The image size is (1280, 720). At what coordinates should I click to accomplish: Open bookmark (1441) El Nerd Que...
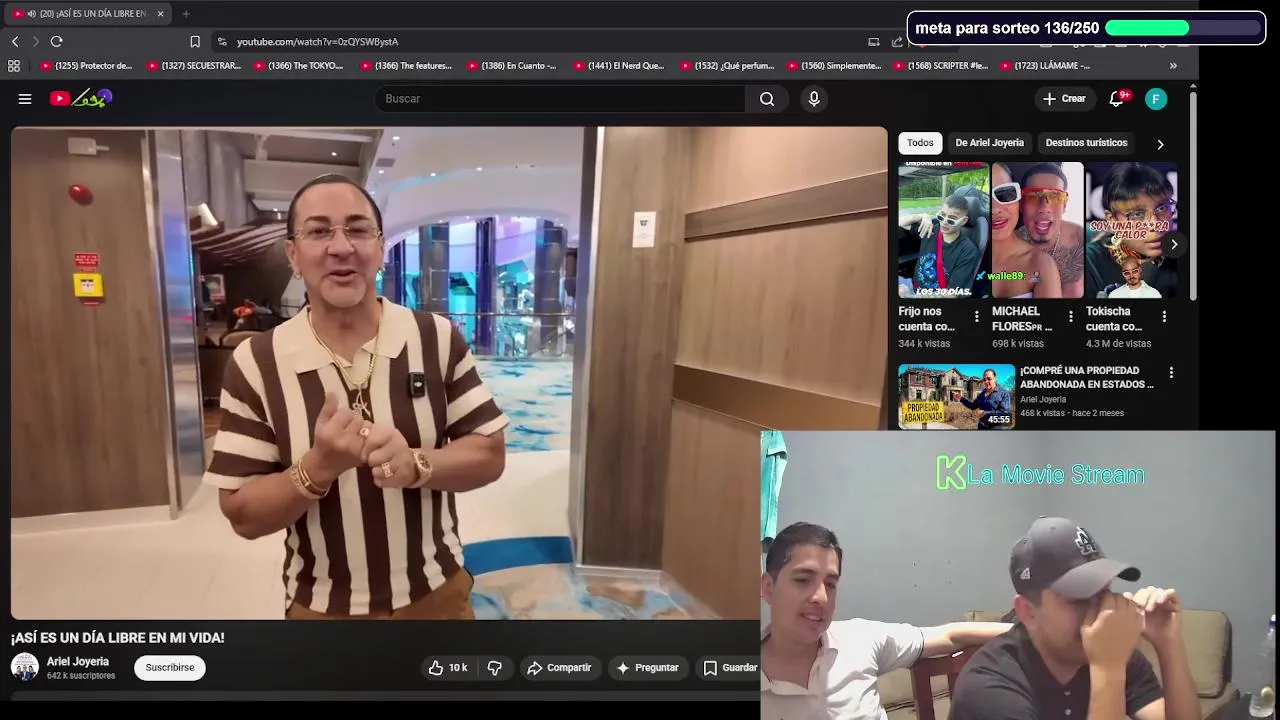619,66
